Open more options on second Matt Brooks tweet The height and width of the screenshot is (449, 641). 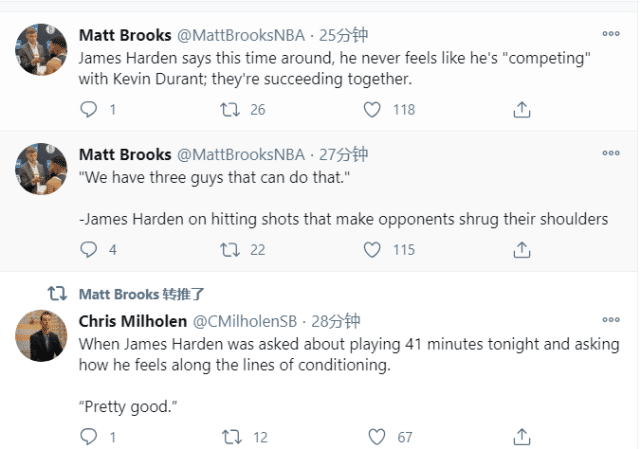pyautogui.click(x=610, y=155)
